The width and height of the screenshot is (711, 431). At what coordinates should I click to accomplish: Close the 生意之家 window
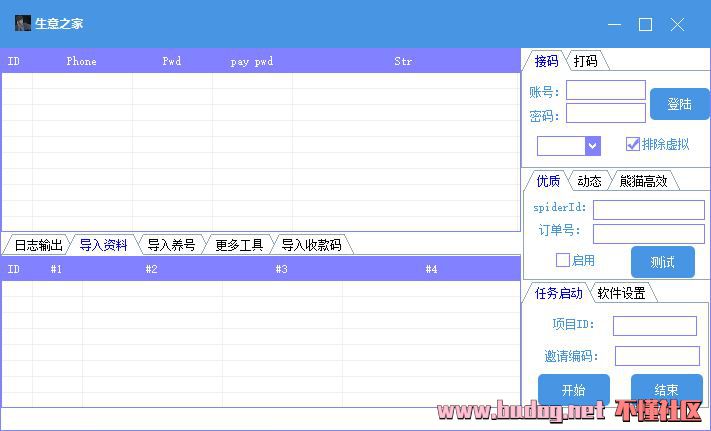[677, 24]
